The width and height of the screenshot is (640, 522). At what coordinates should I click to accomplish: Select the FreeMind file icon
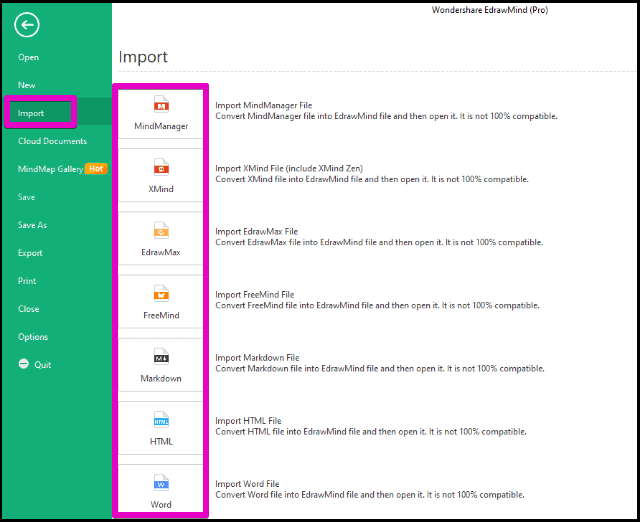click(161, 294)
